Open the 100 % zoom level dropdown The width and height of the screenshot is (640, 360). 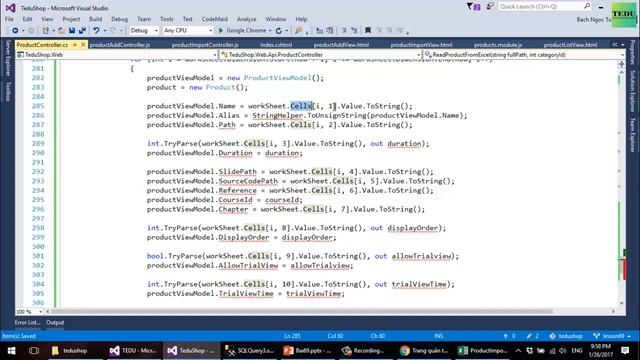click(29, 312)
